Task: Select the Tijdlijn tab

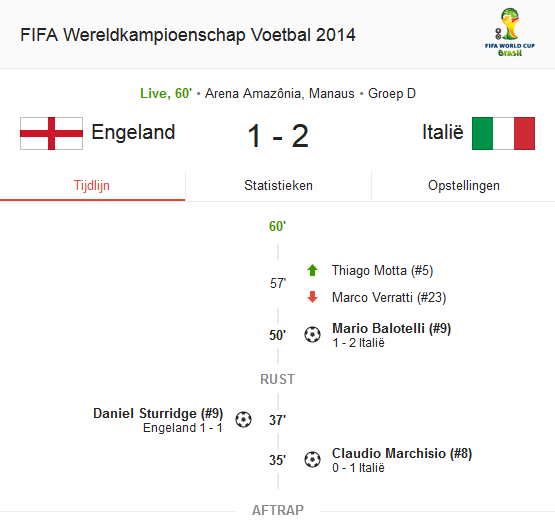Action: (92, 186)
